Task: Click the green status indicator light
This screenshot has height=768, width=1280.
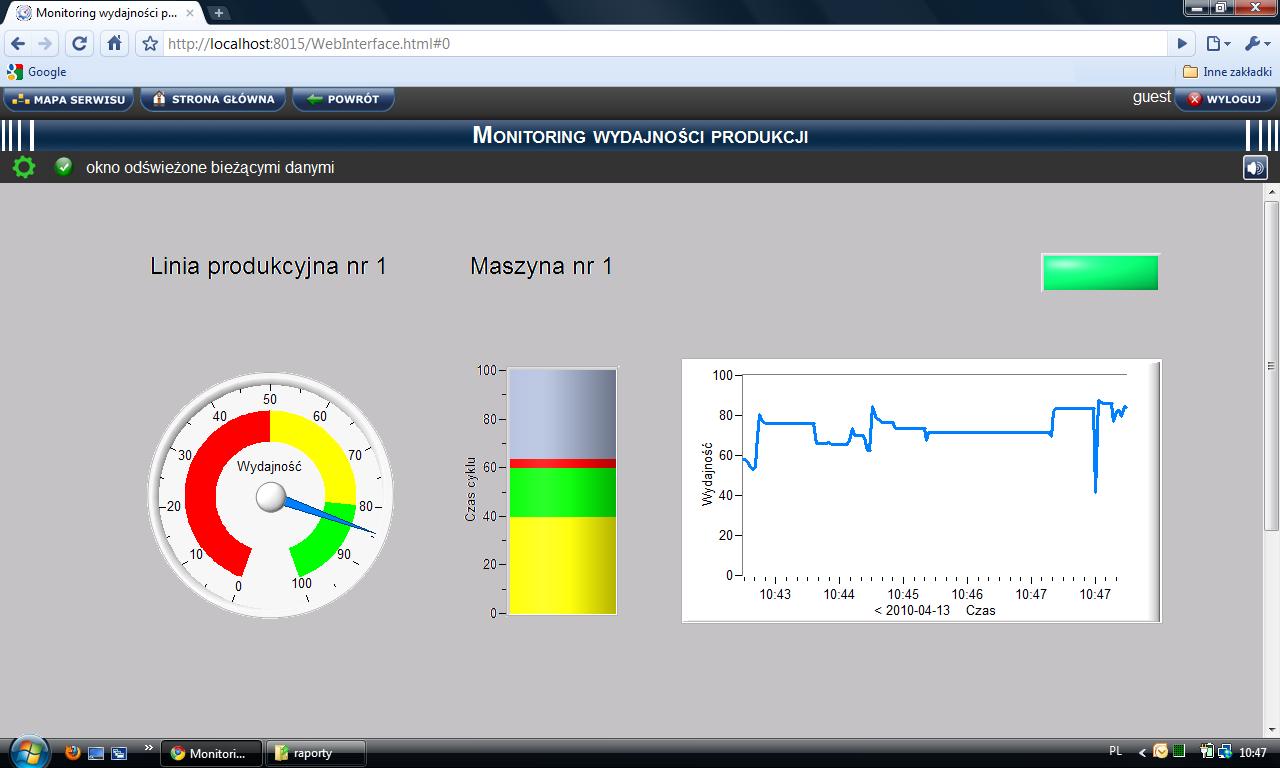Action: (1100, 272)
